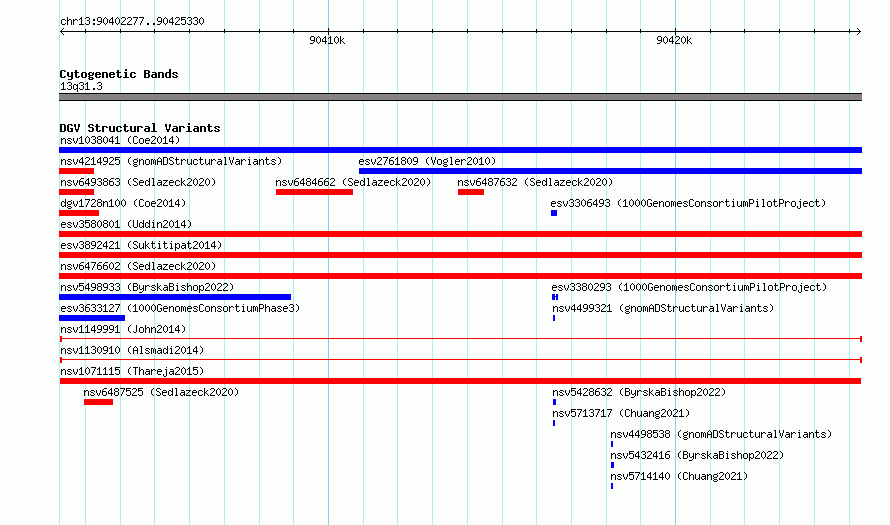Click the tiny blue nsv4498538 marker
The height and width of the screenshot is (525, 890).
pos(612,444)
